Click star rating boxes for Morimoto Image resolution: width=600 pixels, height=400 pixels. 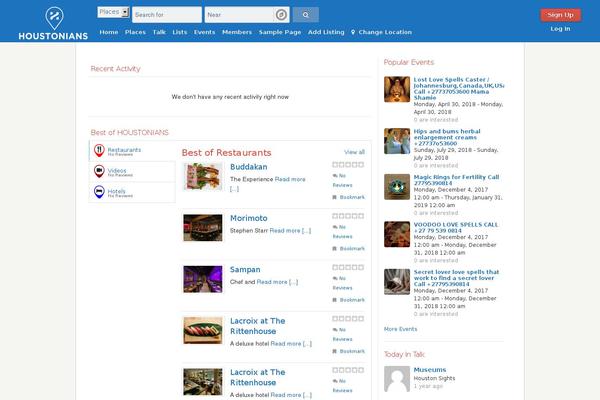[348, 216]
